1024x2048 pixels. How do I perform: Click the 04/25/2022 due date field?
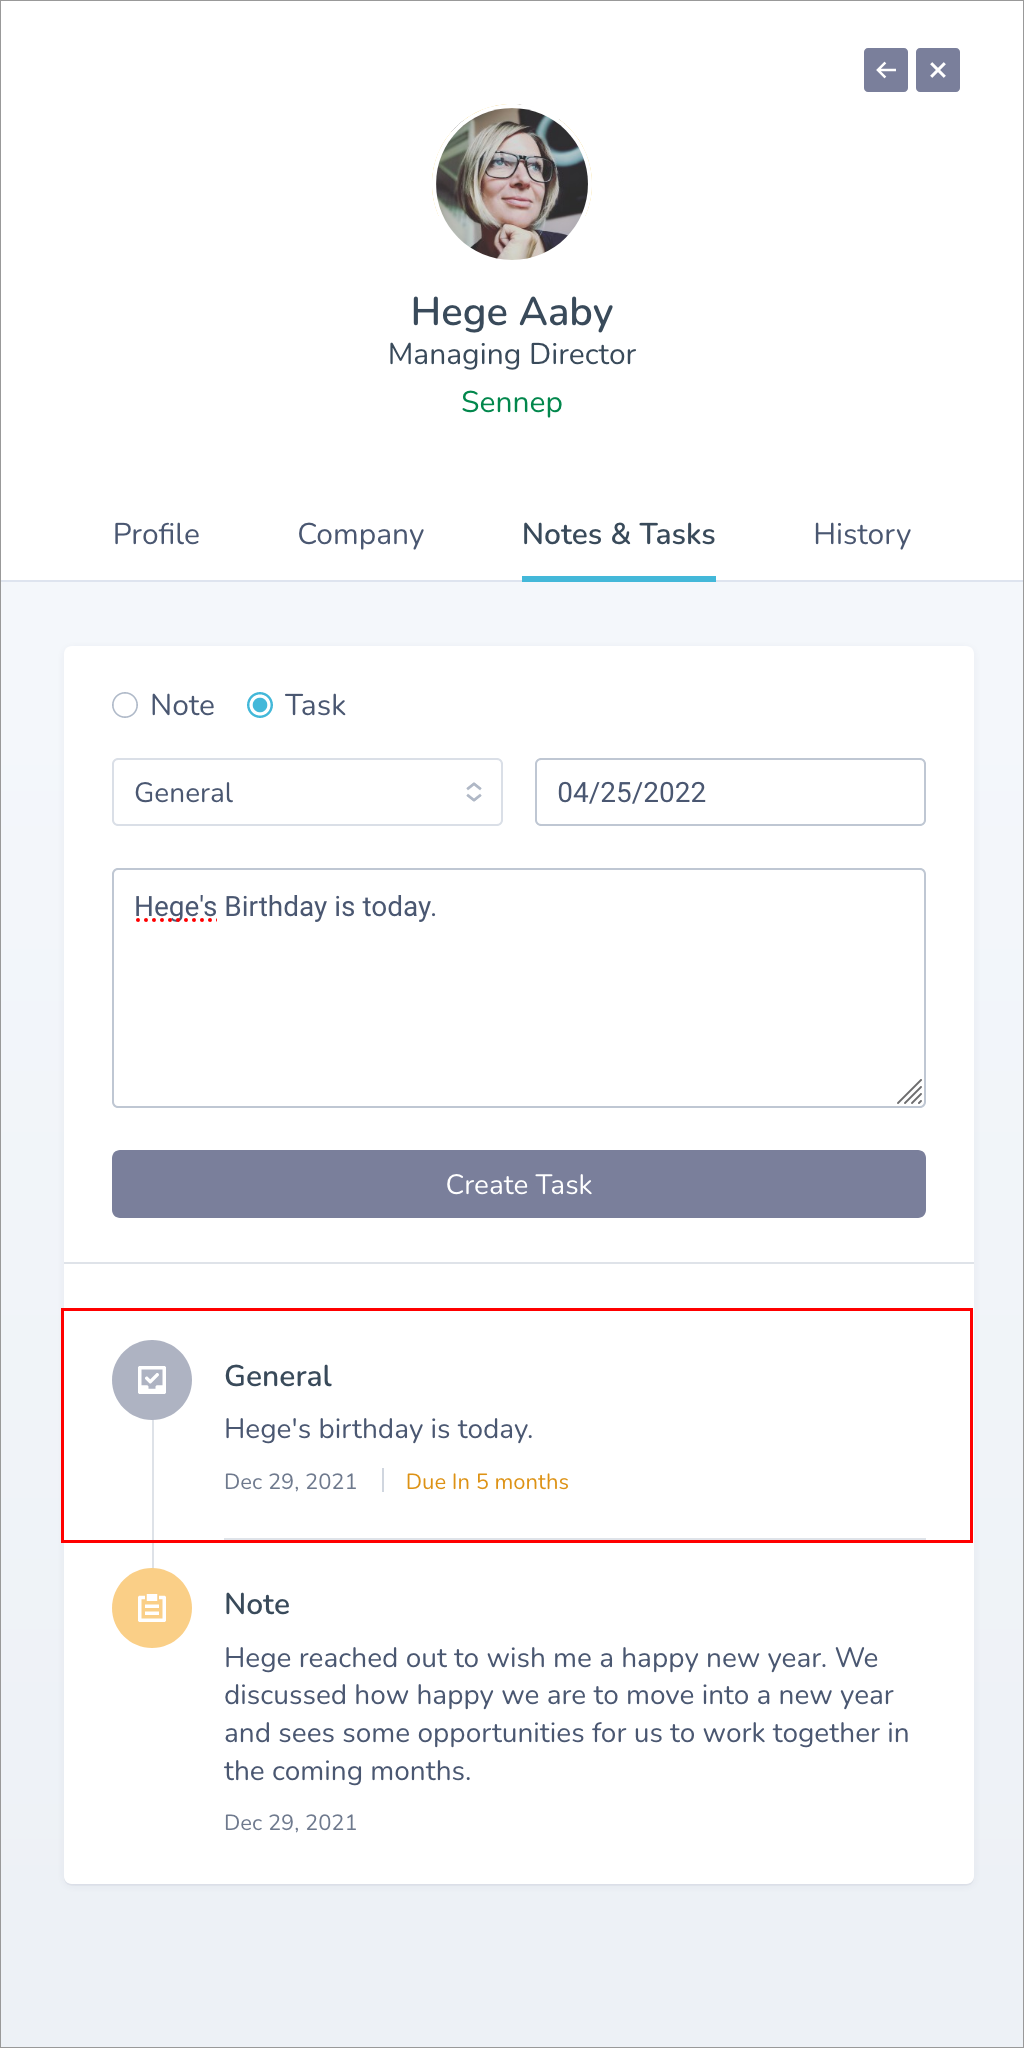click(730, 792)
